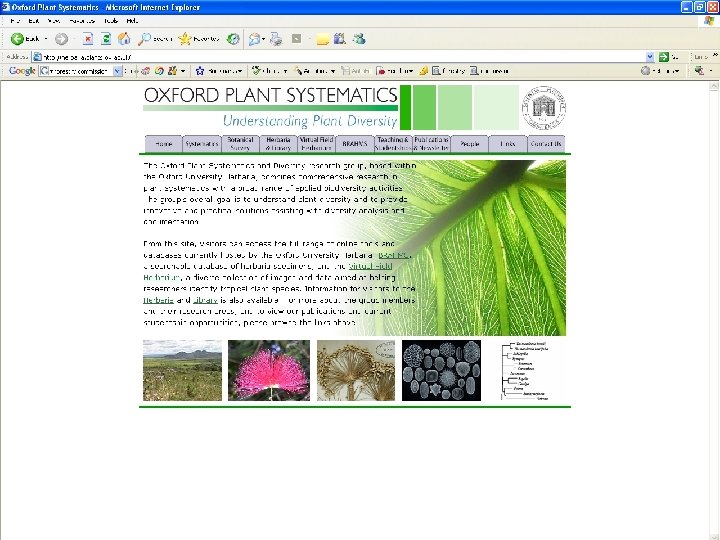The width and height of the screenshot is (720, 540).
Task: Click the Google toolbar highlighter icon
Action: (424, 71)
